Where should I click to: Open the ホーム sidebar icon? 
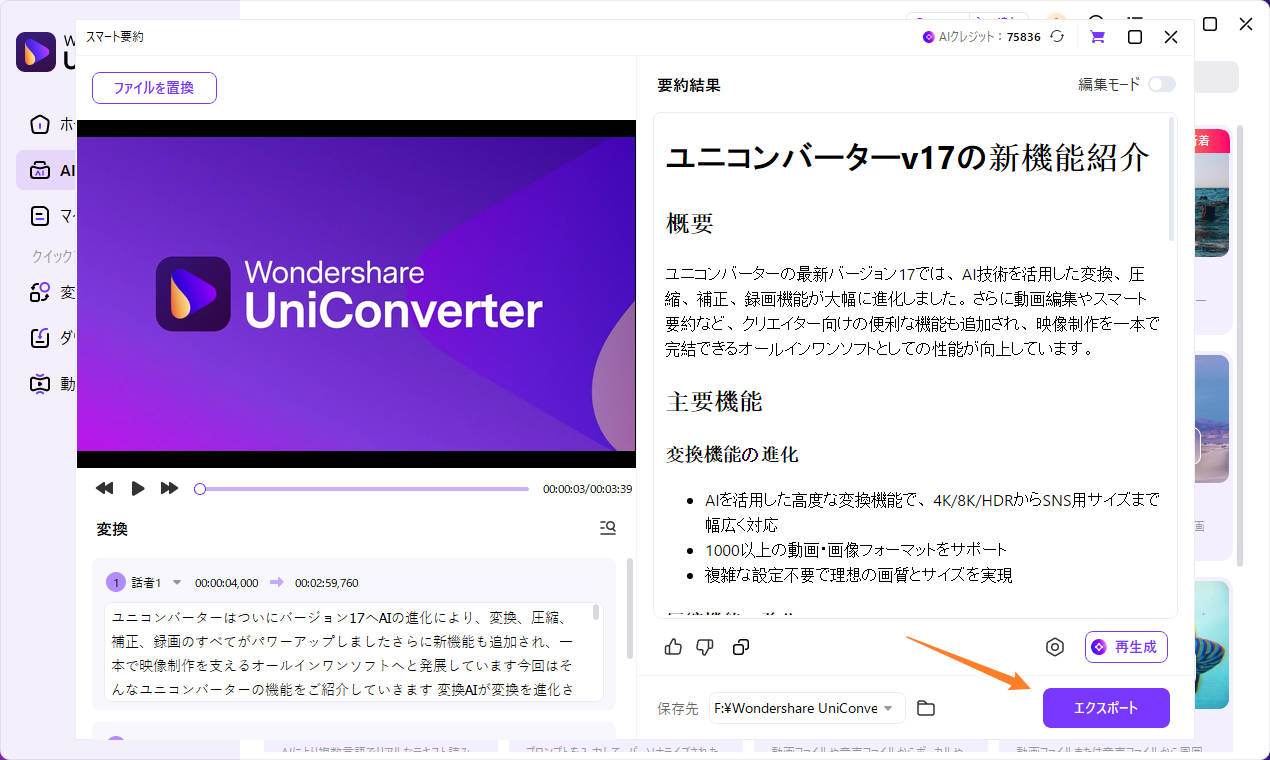[40, 124]
